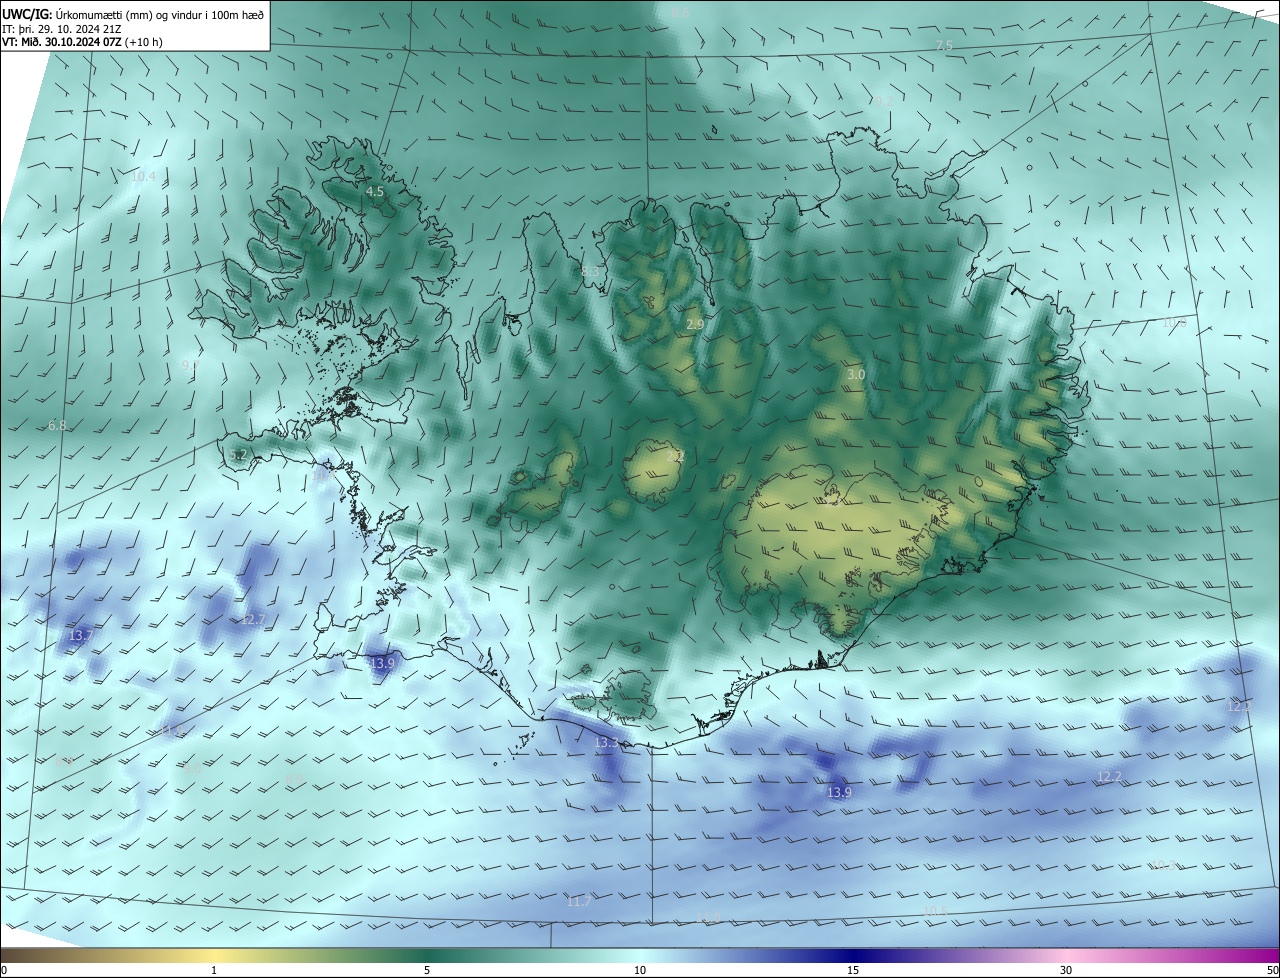Click the legend tick label 15
1280x978 pixels.
coord(853,971)
